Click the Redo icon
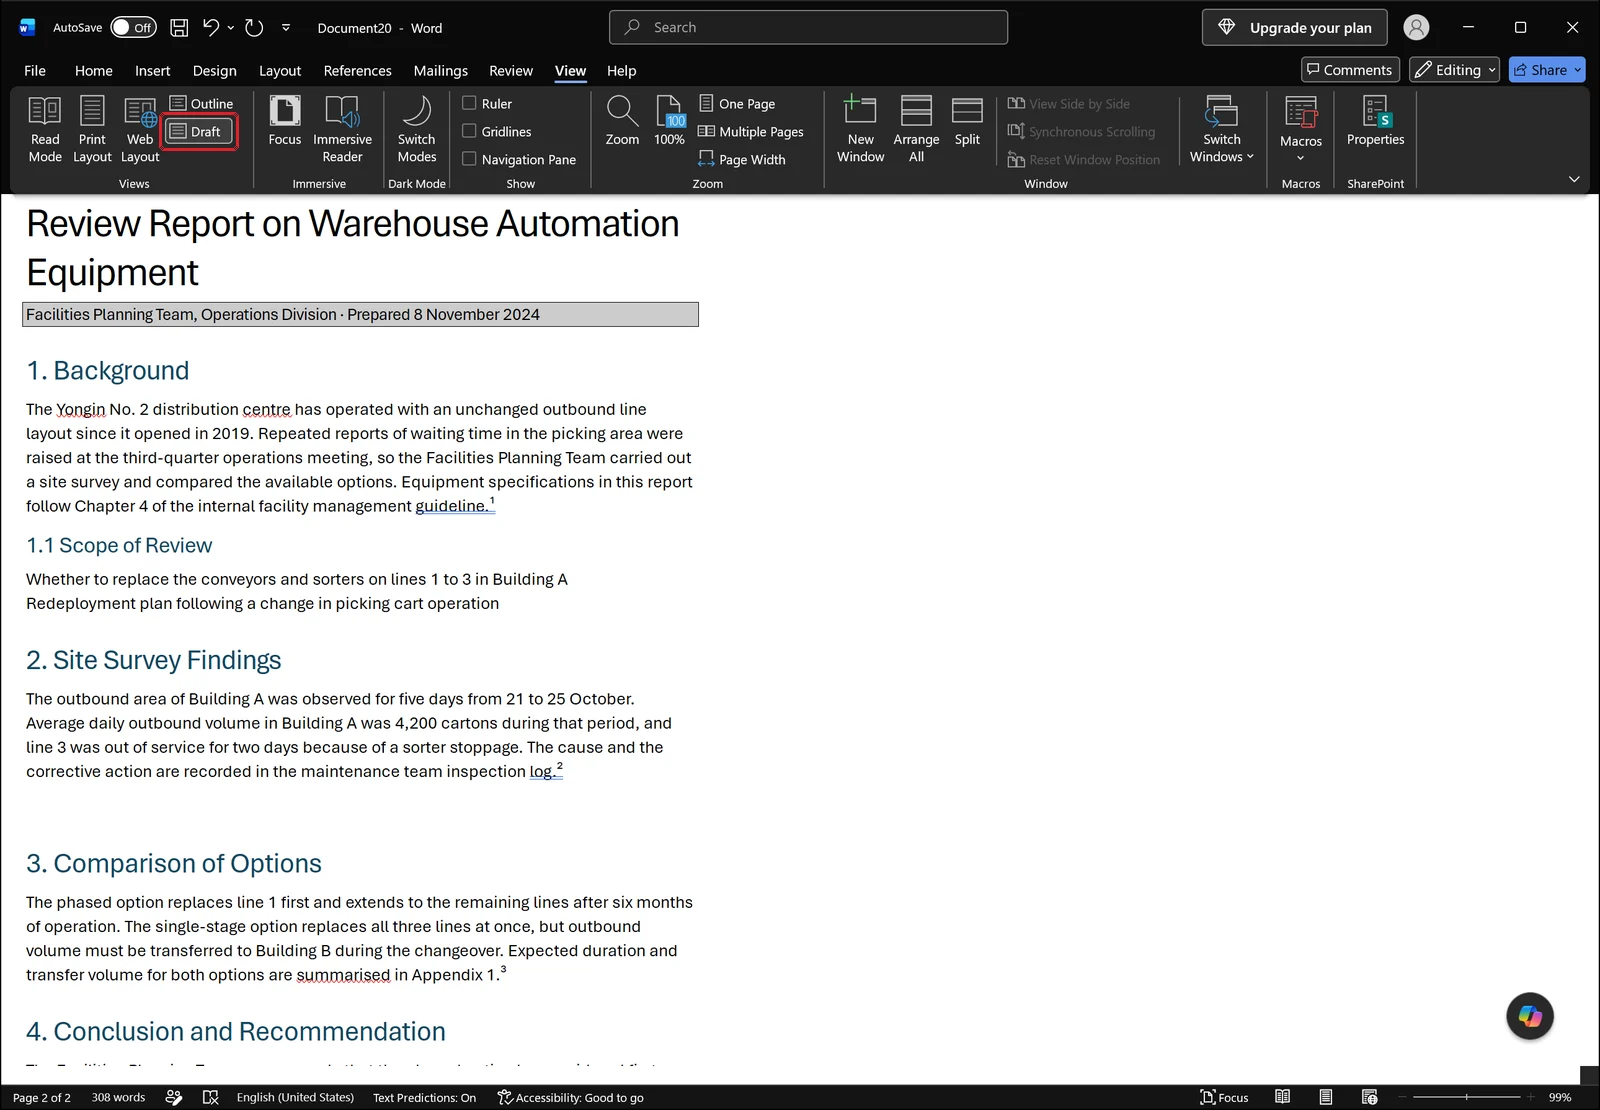1600x1110 pixels. pyautogui.click(x=254, y=28)
